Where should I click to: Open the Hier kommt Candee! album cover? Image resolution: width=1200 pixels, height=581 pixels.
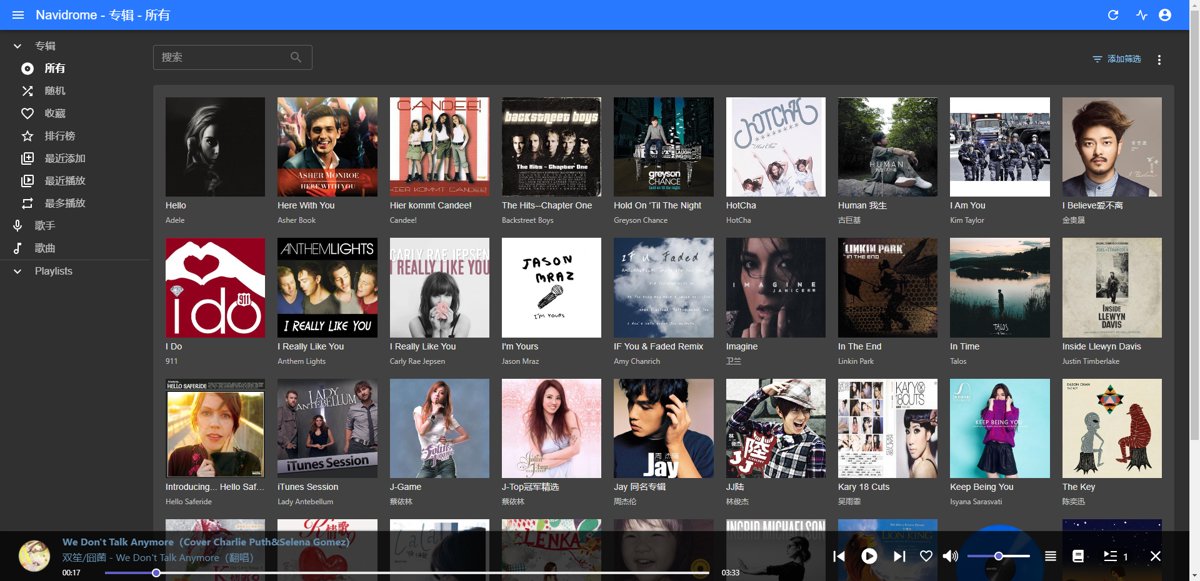pyautogui.click(x=439, y=147)
